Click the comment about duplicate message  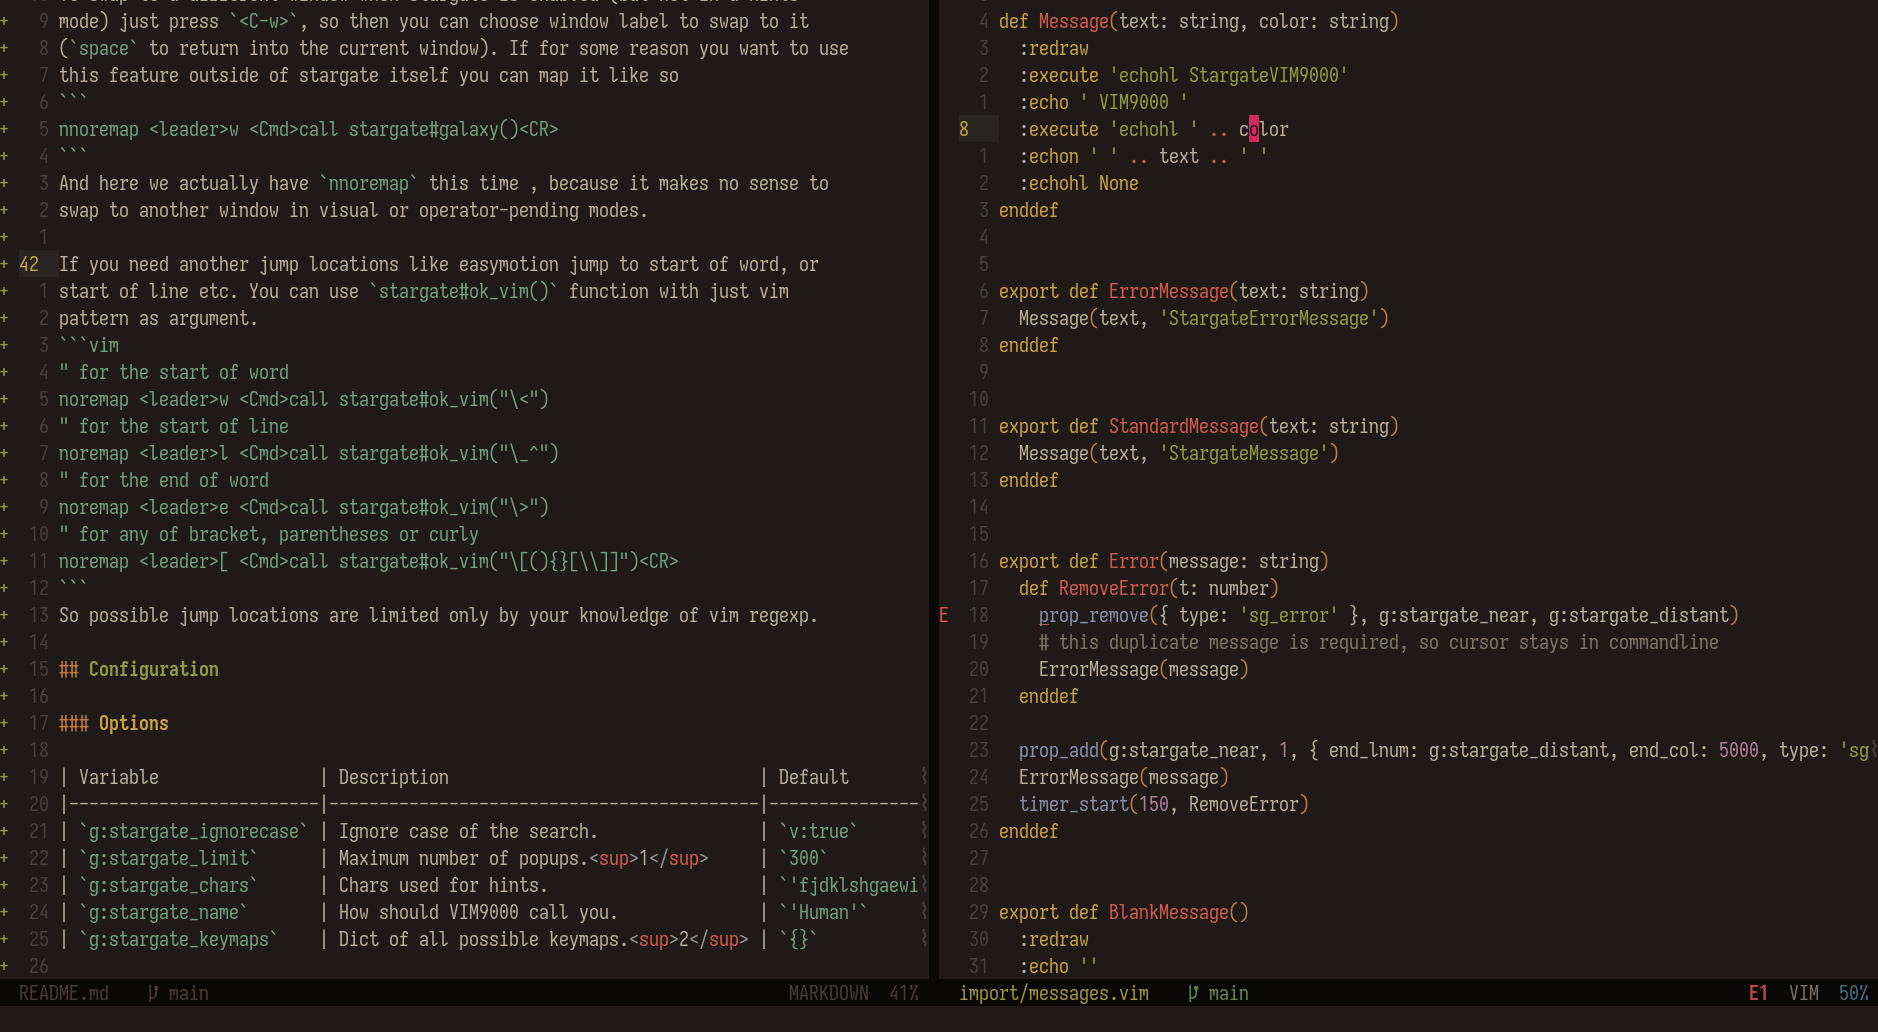(x=1379, y=642)
